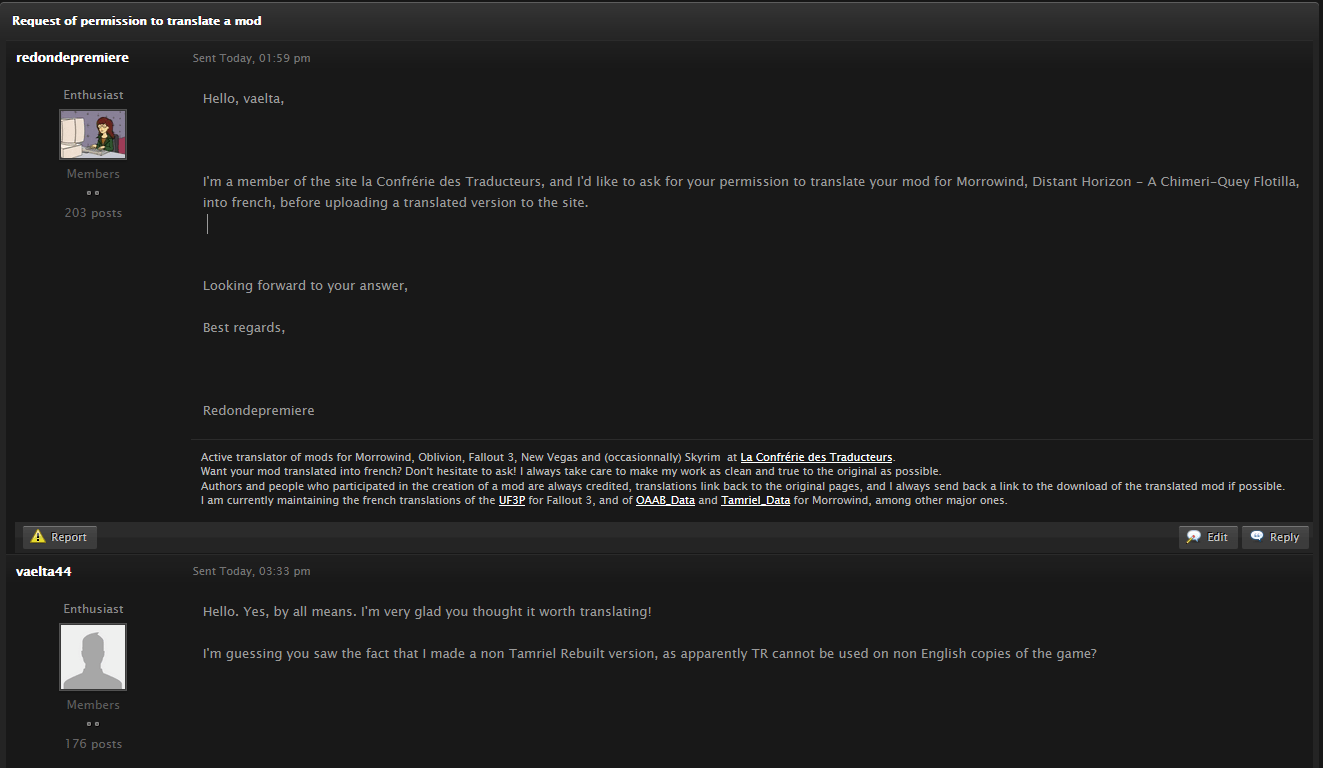View the vaelta44 username profile
This screenshot has height=768, width=1323.
pyautogui.click(x=44, y=571)
